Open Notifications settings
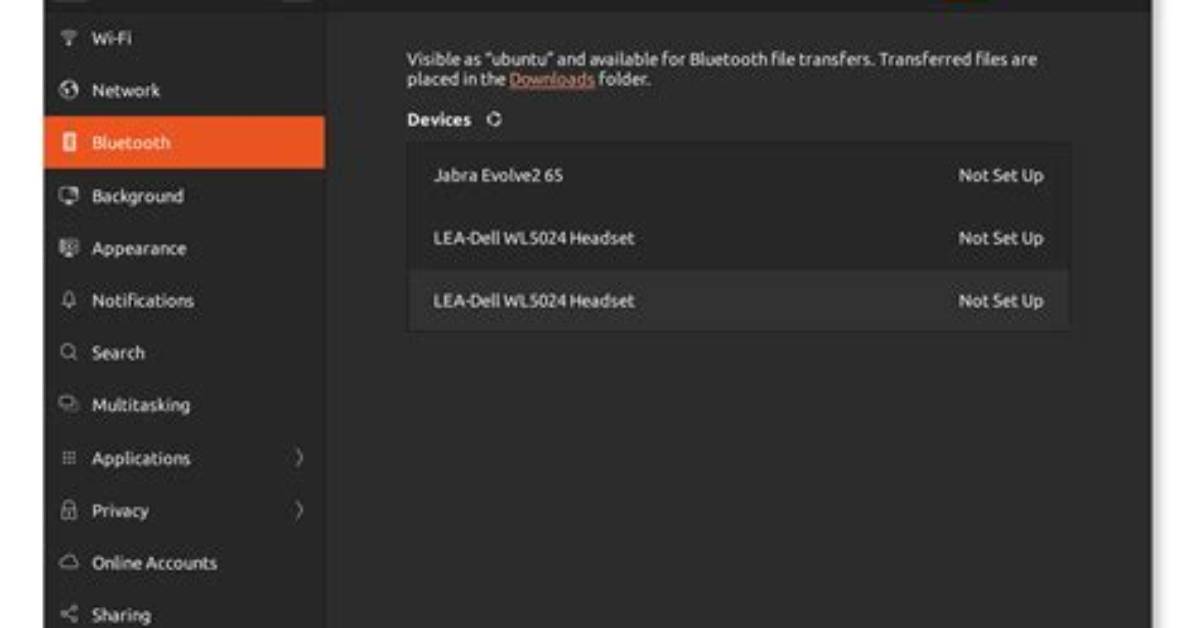This screenshot has height=628, width=1196. tap(185, 300)
